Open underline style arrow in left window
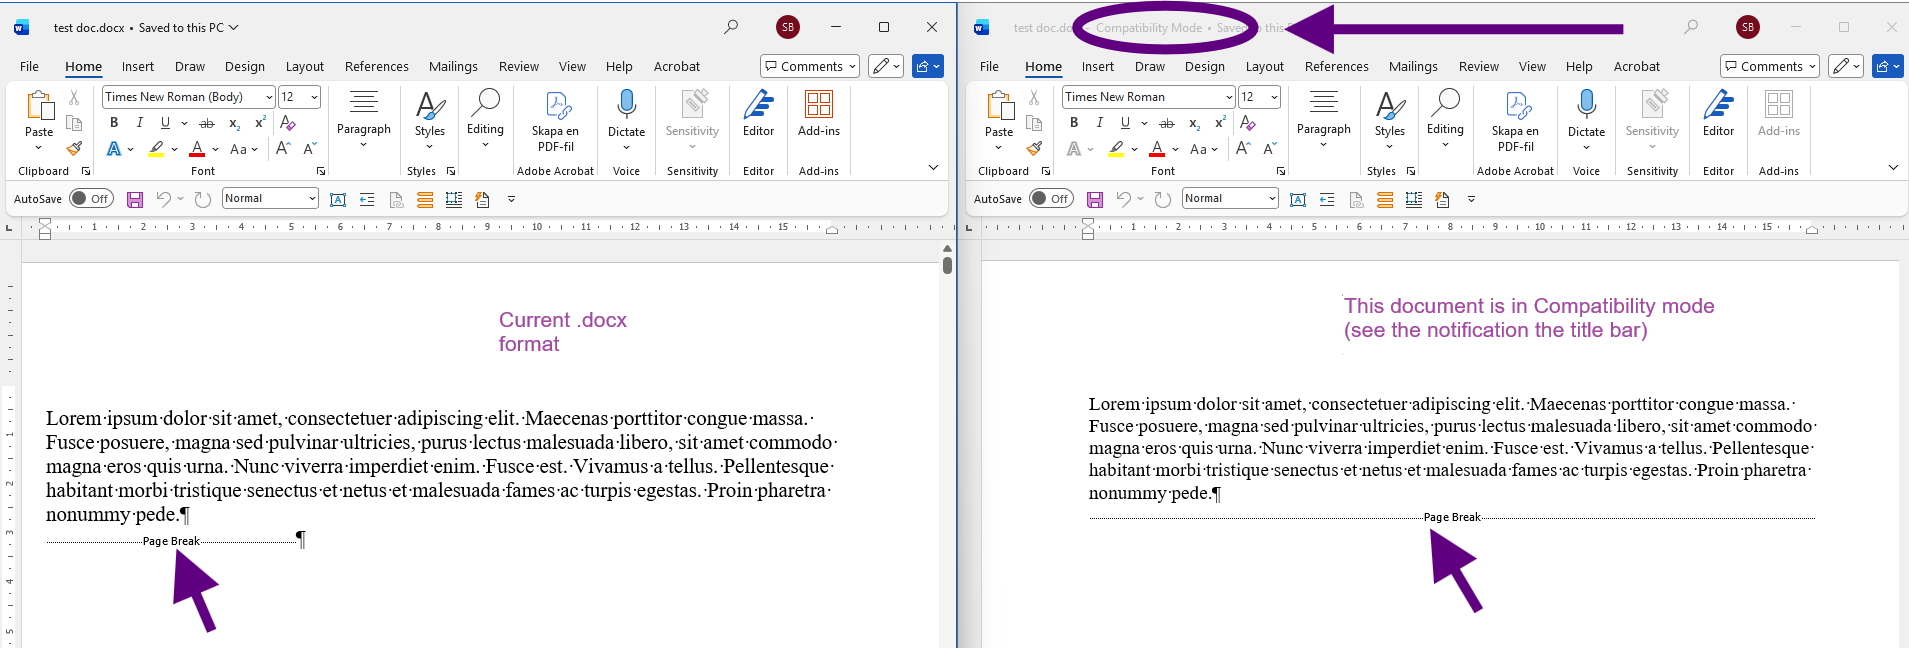The height and width of the screenshot is (648, 1909). 184,123
